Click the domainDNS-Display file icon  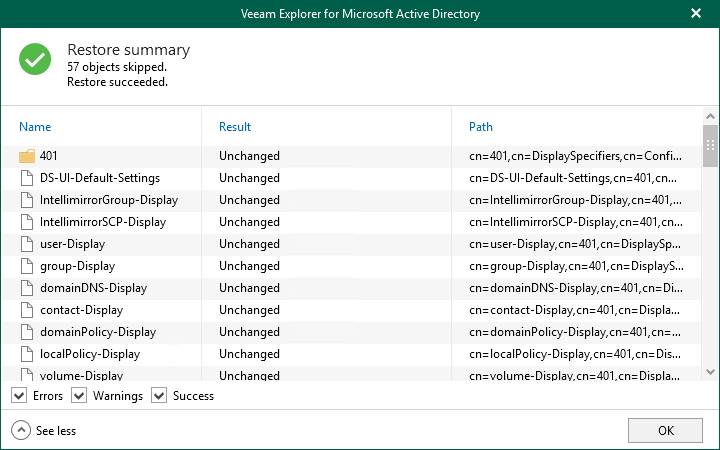(27, 288)
